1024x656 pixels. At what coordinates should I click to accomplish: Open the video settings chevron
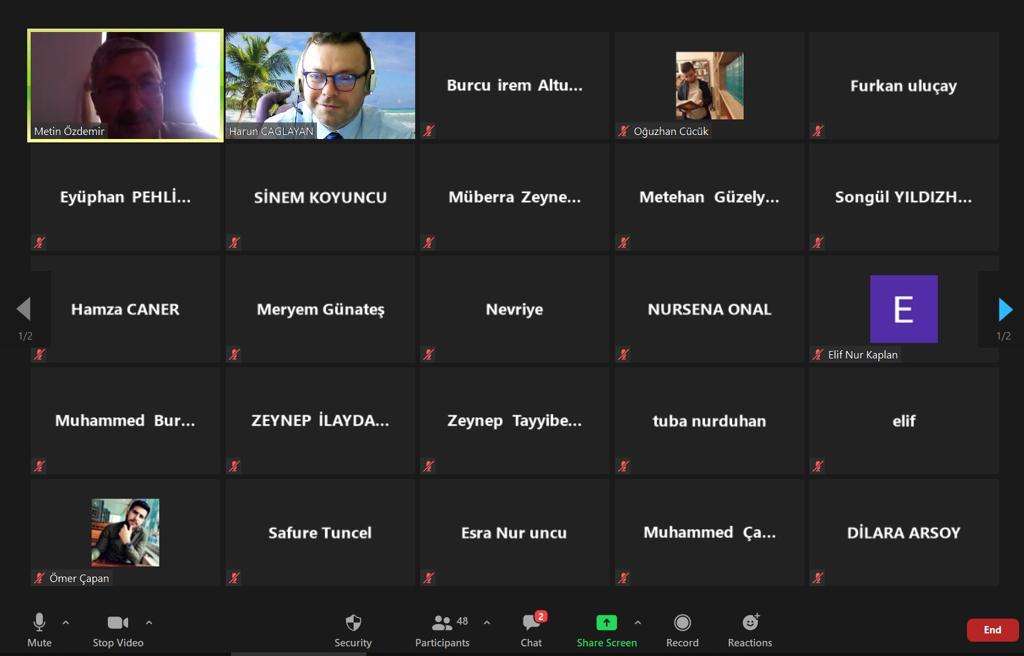point(148,620)
